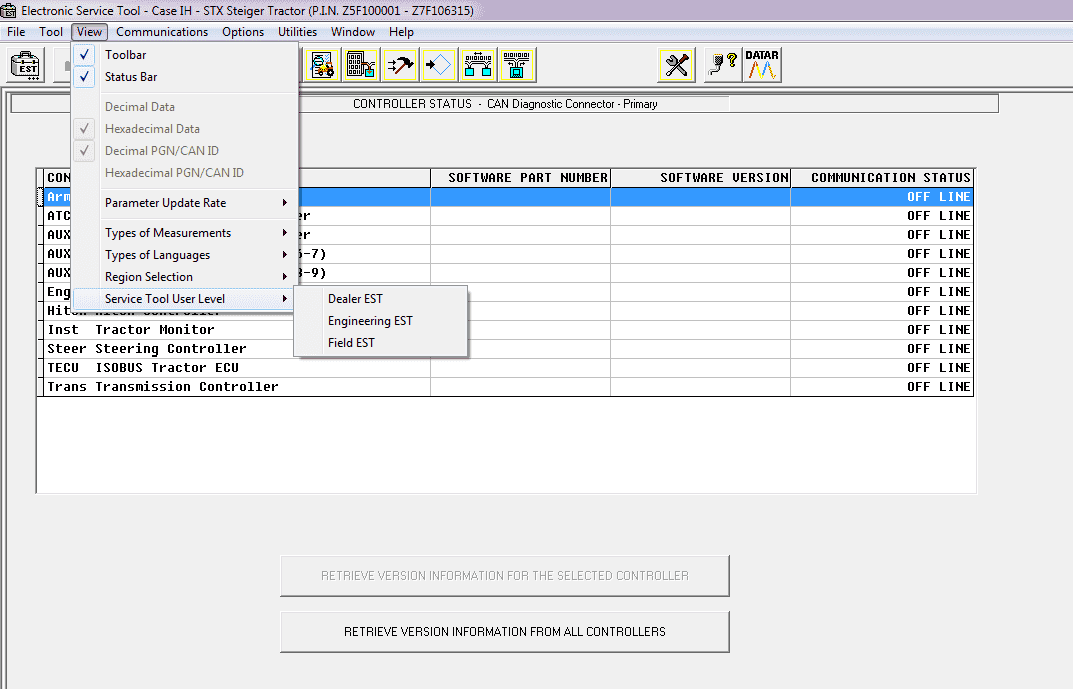Open the Tool menu
Image resolution: width=1073 pixels, height=689 pixels.
51,31
